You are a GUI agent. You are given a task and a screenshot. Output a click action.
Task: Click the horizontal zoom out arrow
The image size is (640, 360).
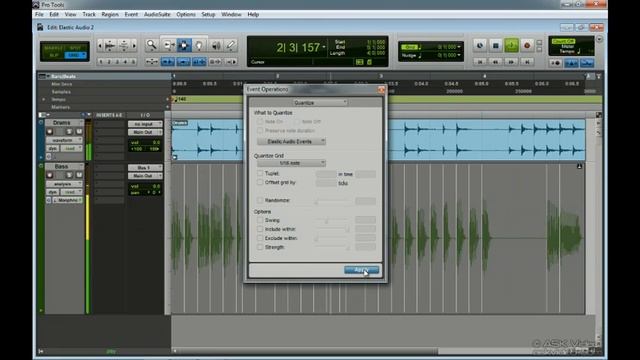tap(100, 45)
